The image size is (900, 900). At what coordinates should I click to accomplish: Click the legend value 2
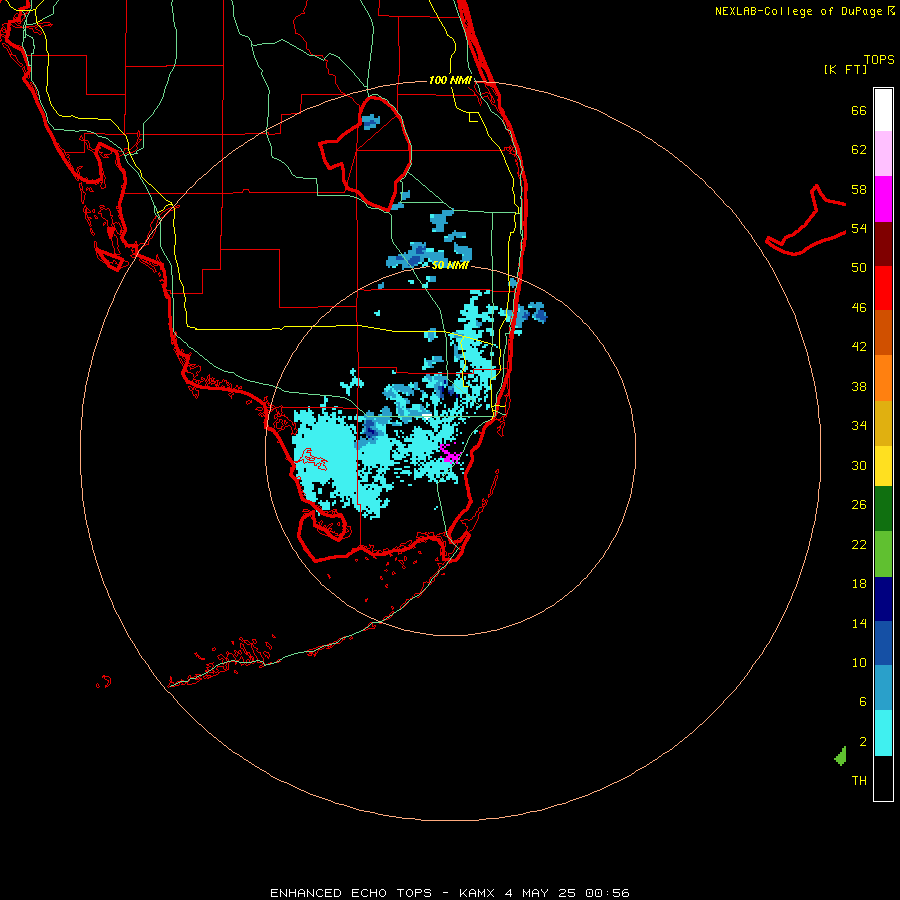863,742
